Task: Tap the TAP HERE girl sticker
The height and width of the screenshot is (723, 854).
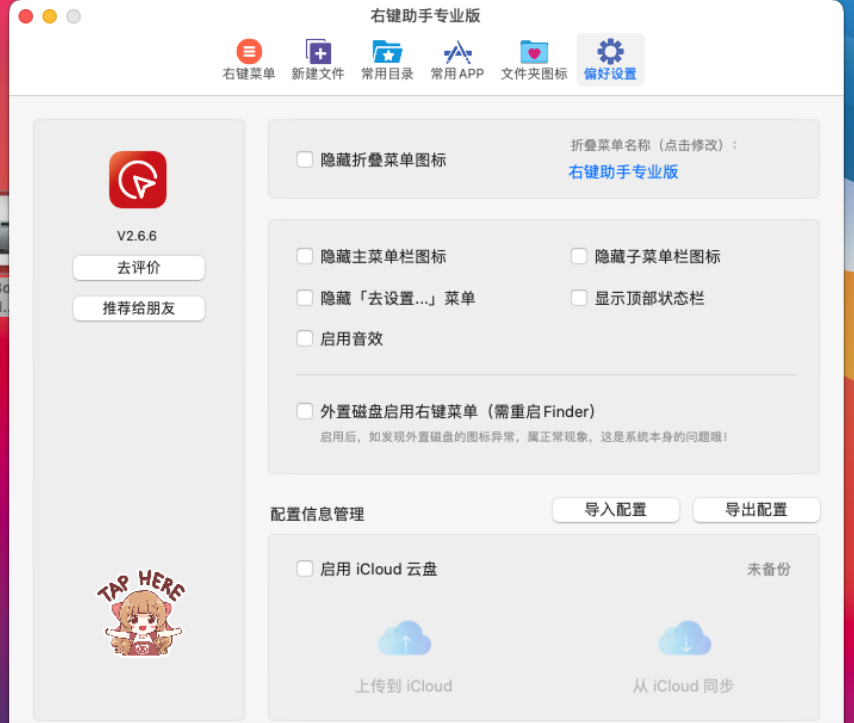Action: 142,613
